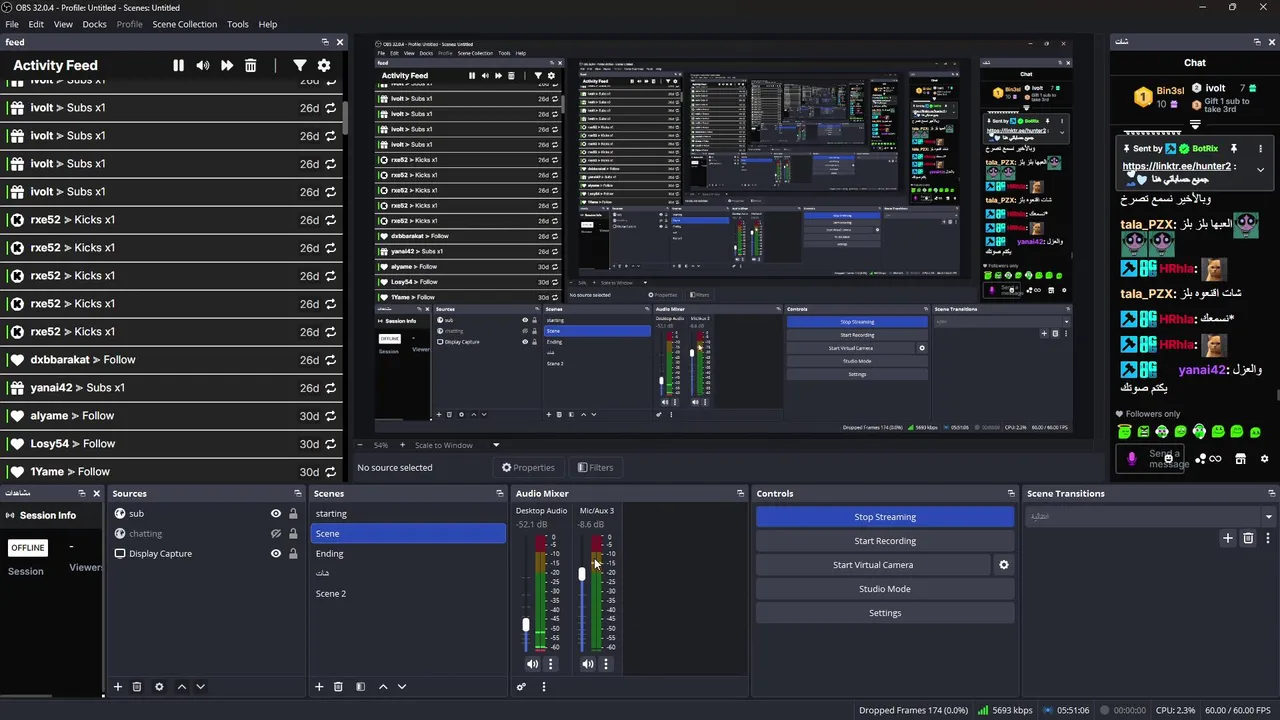The width and height of the screenshot is (1280, 720).
Task: Open the View menu
Action: 63,24
